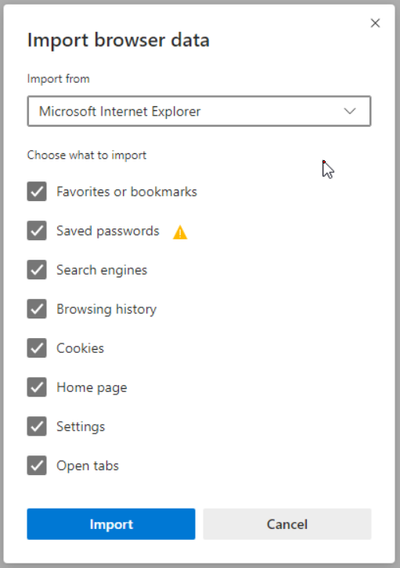Uncheck the Favorites or bookmarks checkbox
Screen dimensions: 400x568
(x=37, y=191)
